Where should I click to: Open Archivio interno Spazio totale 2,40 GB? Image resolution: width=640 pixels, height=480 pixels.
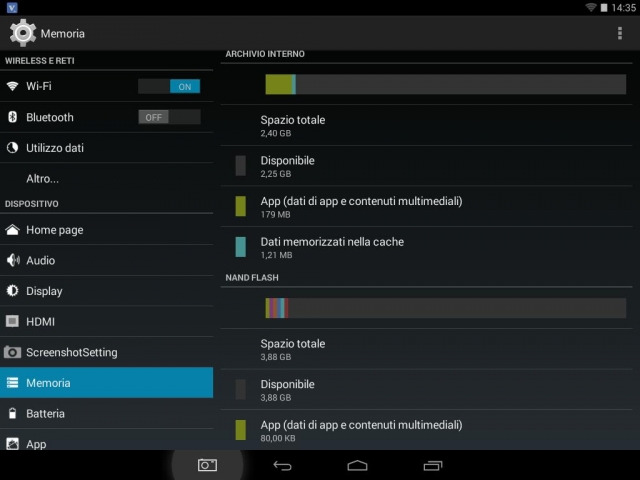tap(427, 126)
